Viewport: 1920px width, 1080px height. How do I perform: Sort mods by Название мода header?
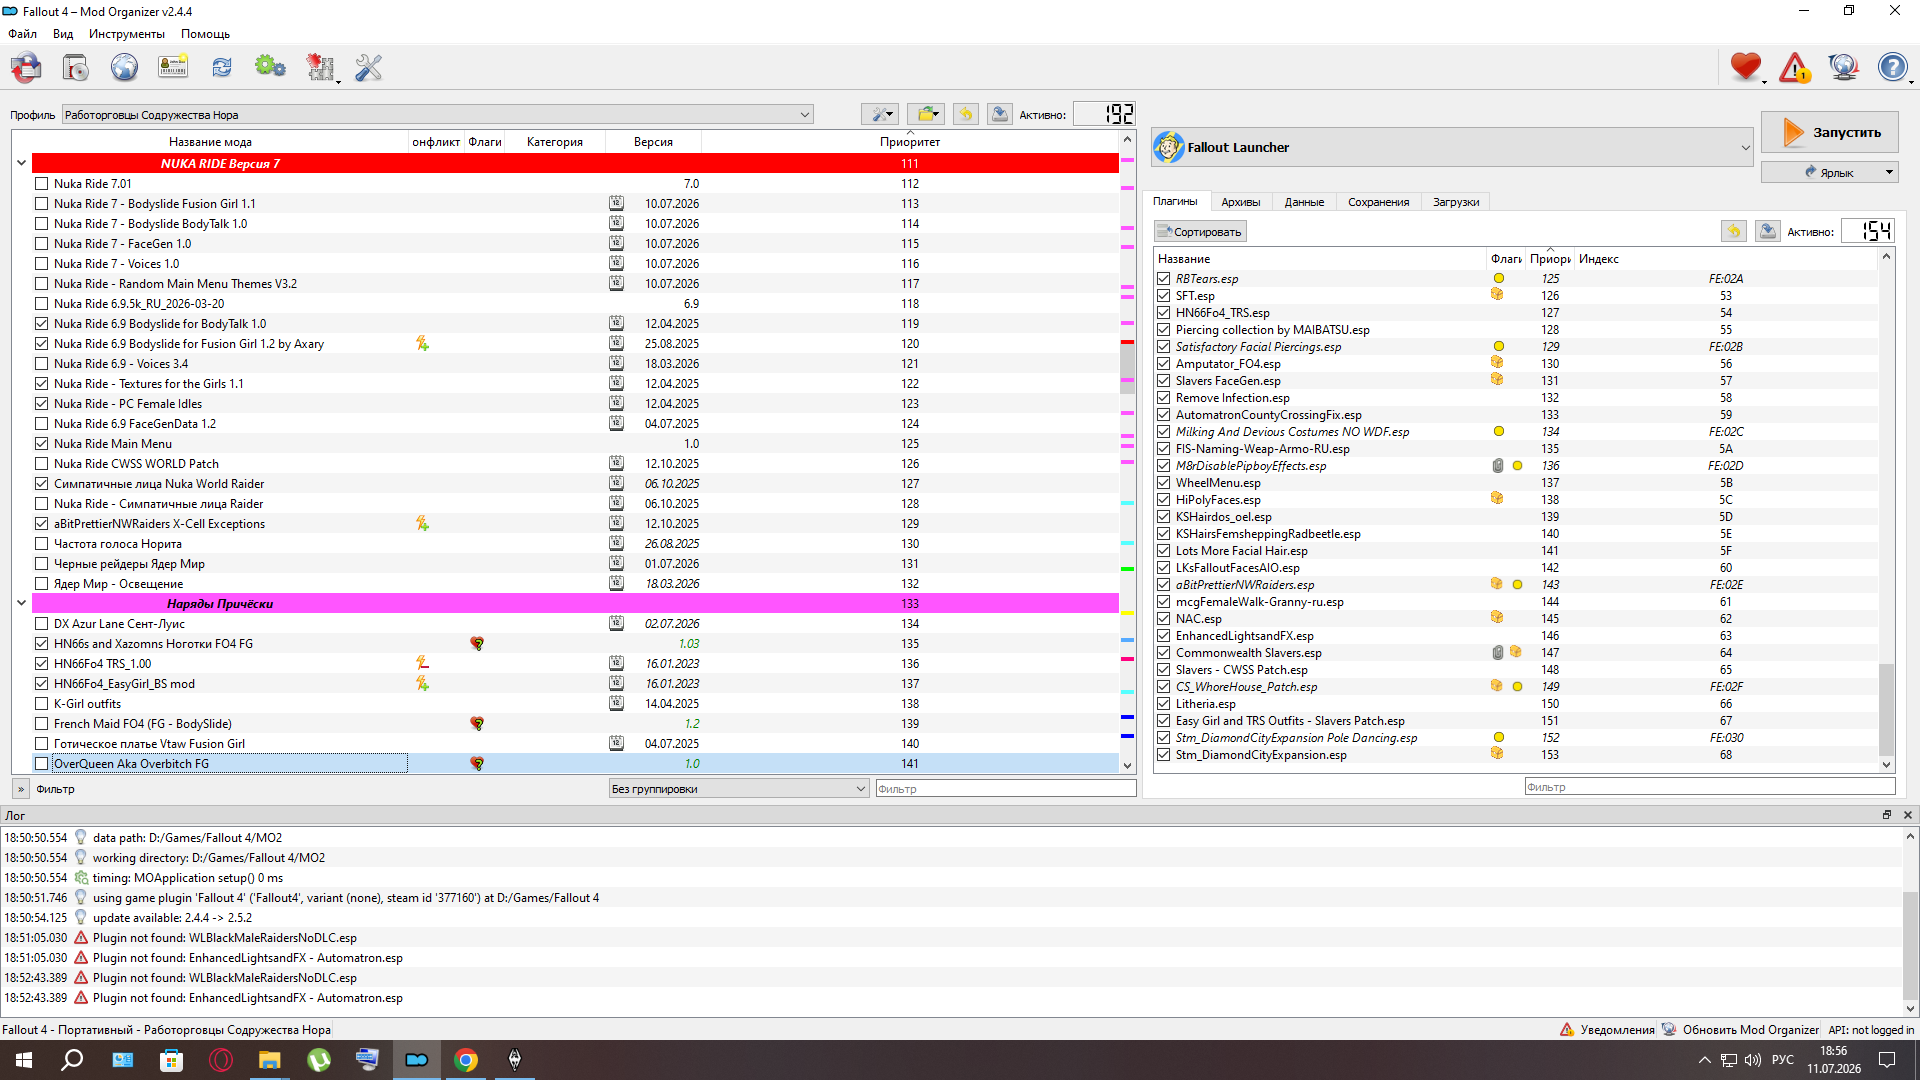(x=210, y=142)
